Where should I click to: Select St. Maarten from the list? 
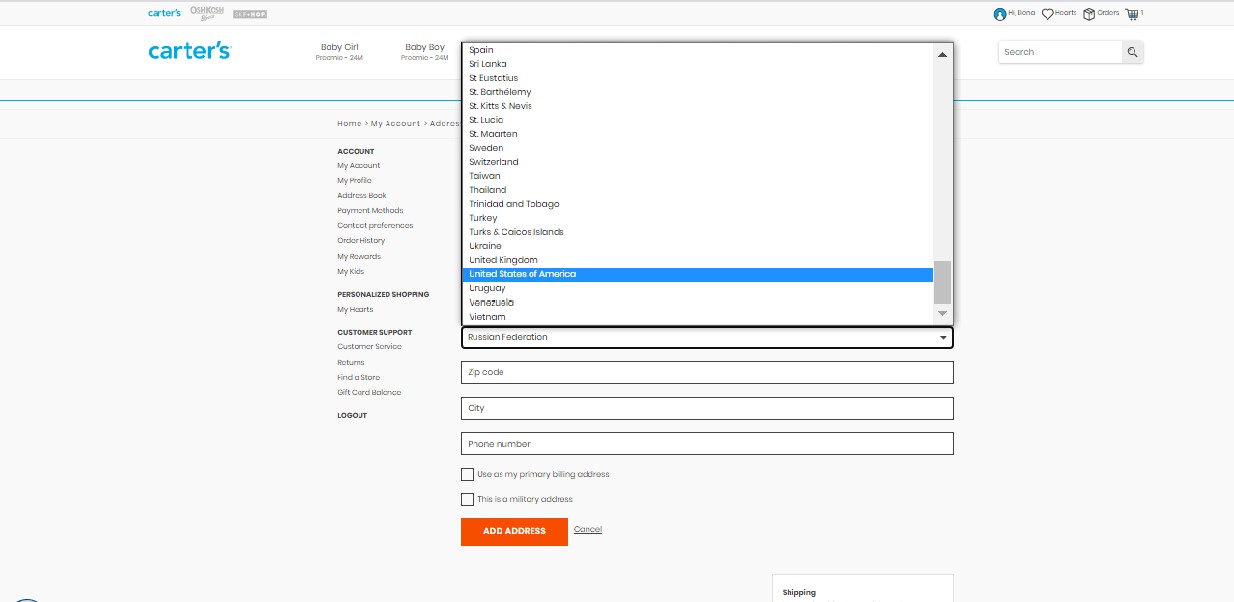pyautogui.click(x=697, y=134)
